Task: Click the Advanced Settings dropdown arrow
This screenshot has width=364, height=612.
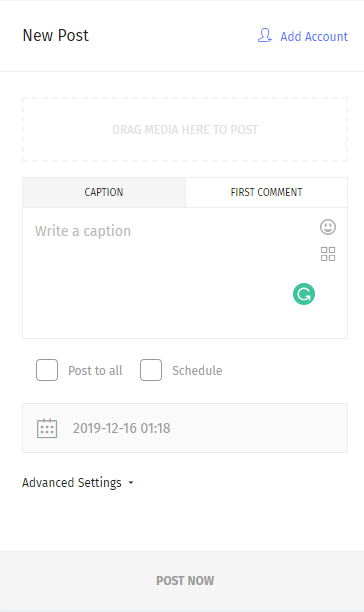Action: pyautogui.click(x=131, y=483)
